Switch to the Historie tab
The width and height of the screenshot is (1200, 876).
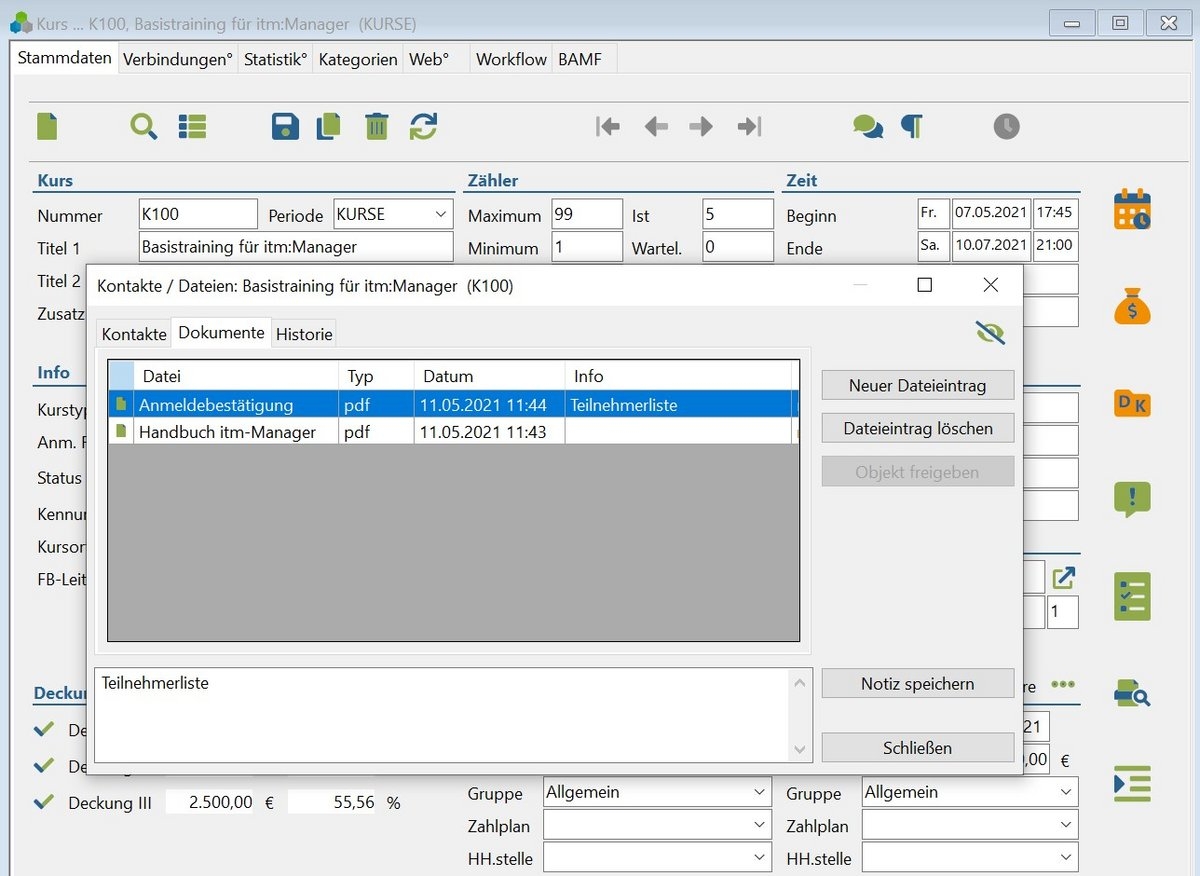point(304,334)
